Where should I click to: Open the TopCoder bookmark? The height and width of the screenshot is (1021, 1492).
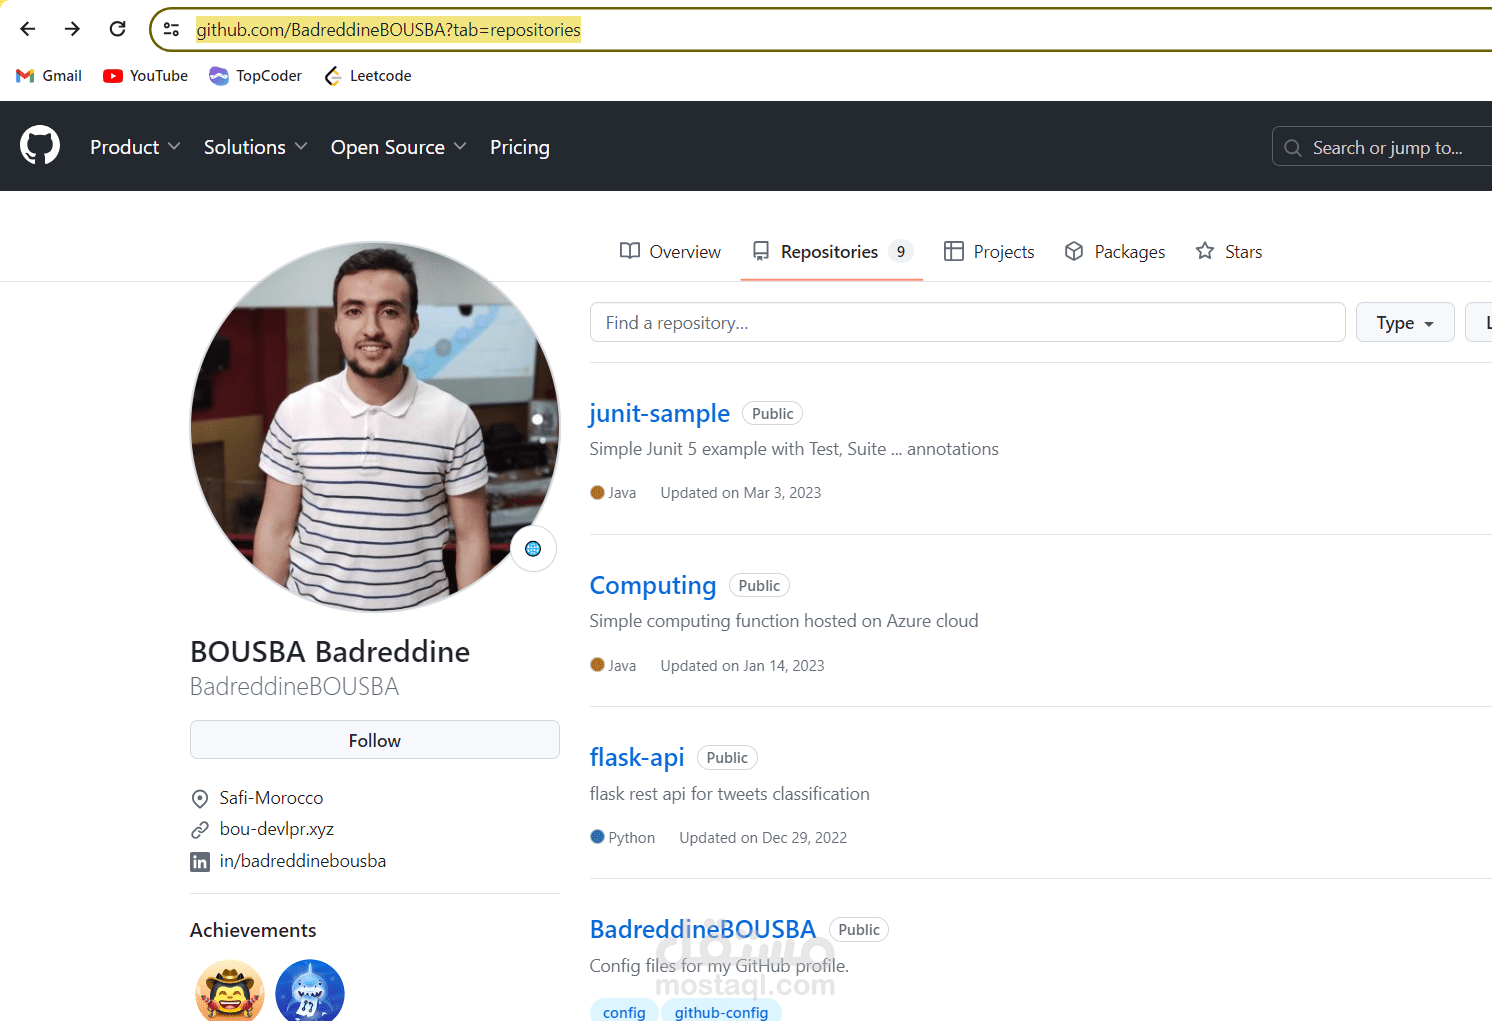tap(255, 76)
